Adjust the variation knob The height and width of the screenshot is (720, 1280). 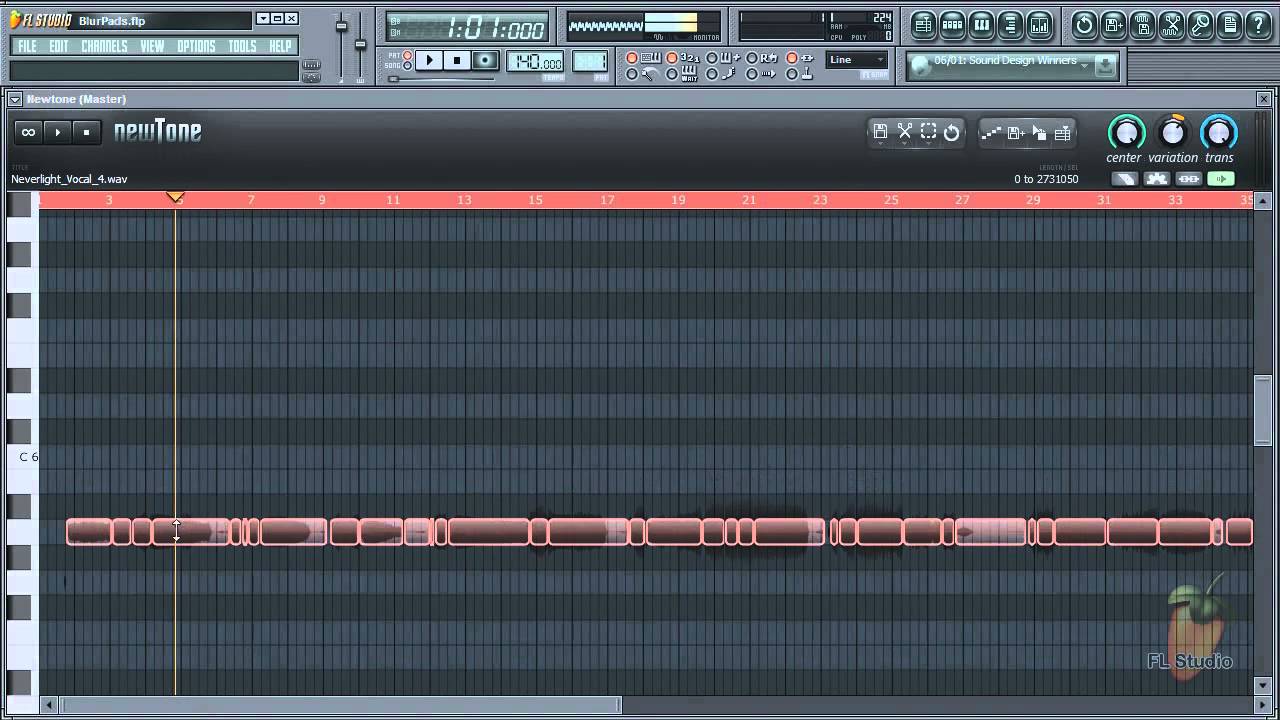click(x=1172, y=132)
